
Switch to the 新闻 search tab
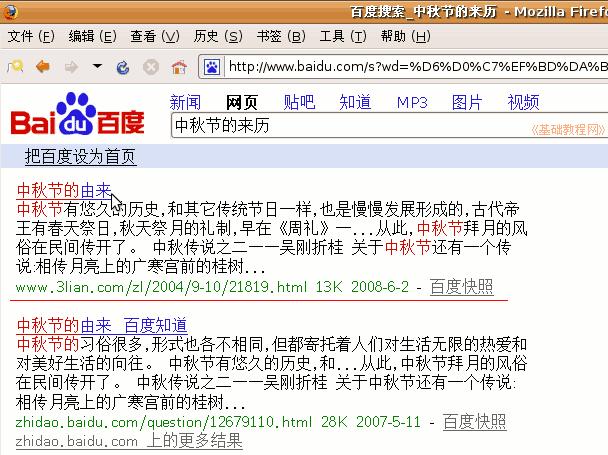[x=185, y=102]
